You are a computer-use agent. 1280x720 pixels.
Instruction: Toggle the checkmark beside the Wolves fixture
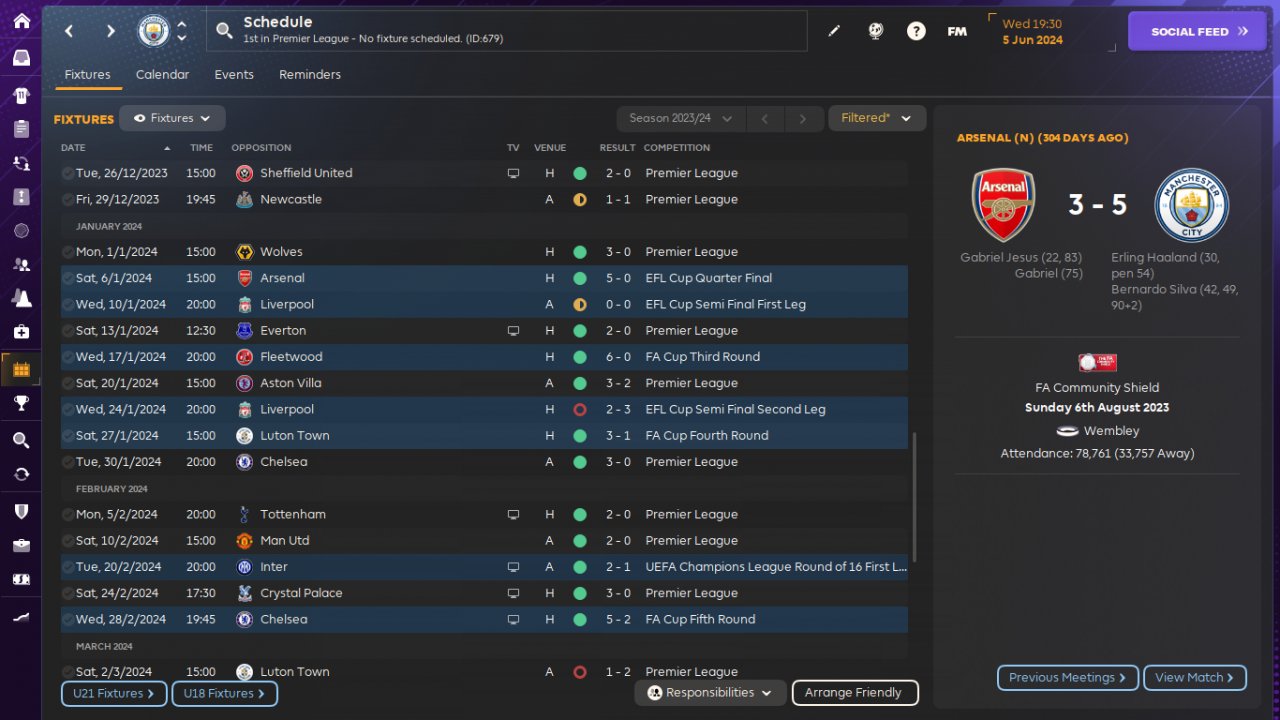pyautogui.click(x=68, y=252)
